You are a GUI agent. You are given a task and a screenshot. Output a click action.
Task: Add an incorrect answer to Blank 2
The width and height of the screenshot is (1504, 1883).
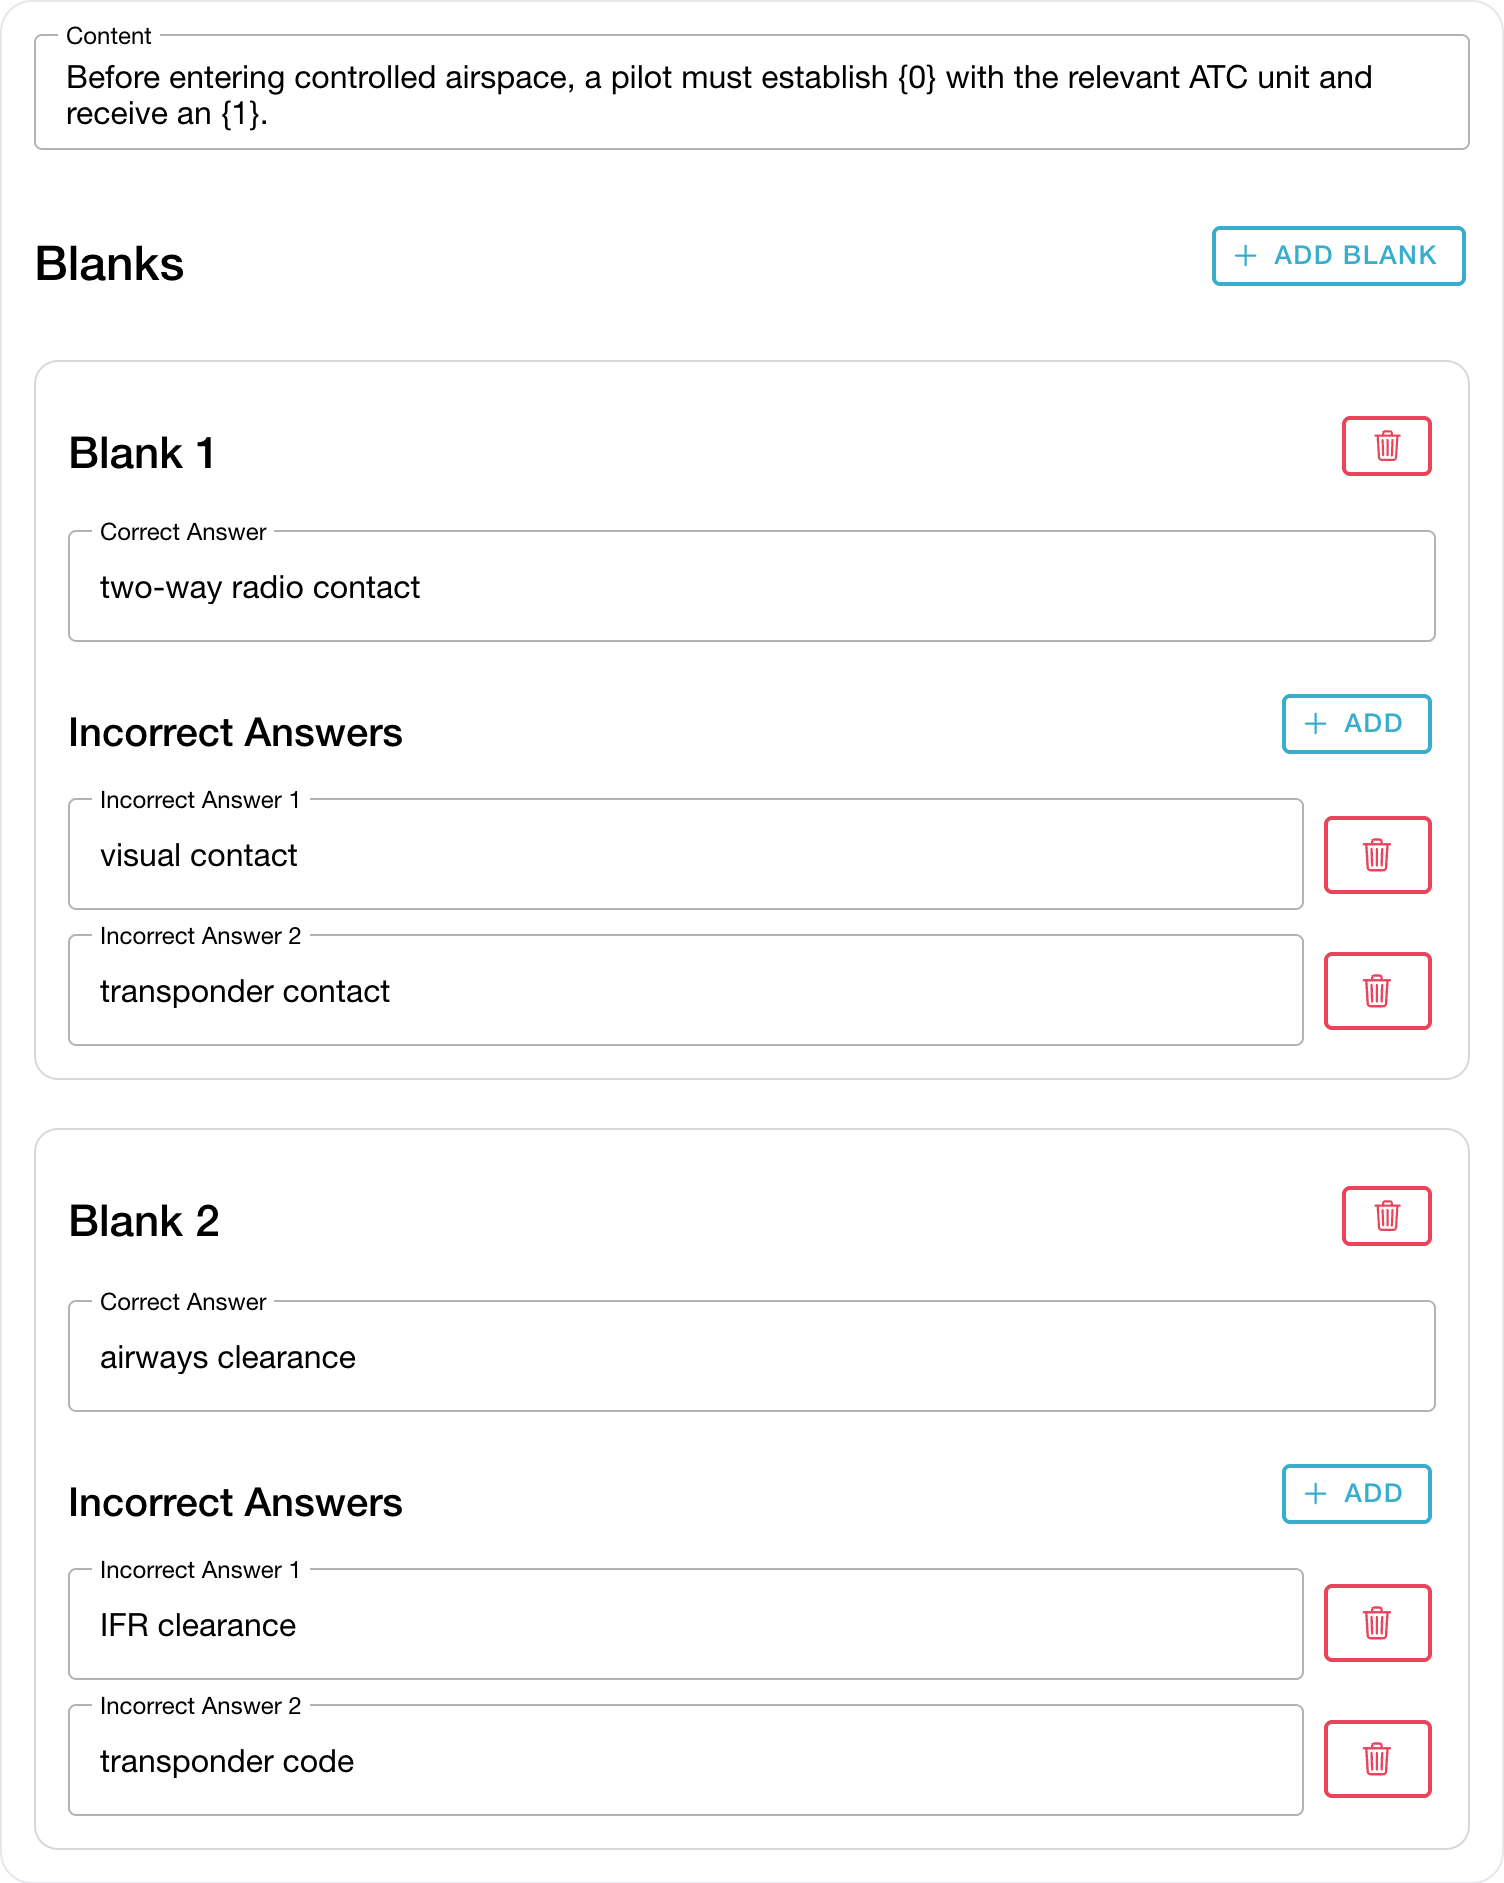tap(1356, 1494)
